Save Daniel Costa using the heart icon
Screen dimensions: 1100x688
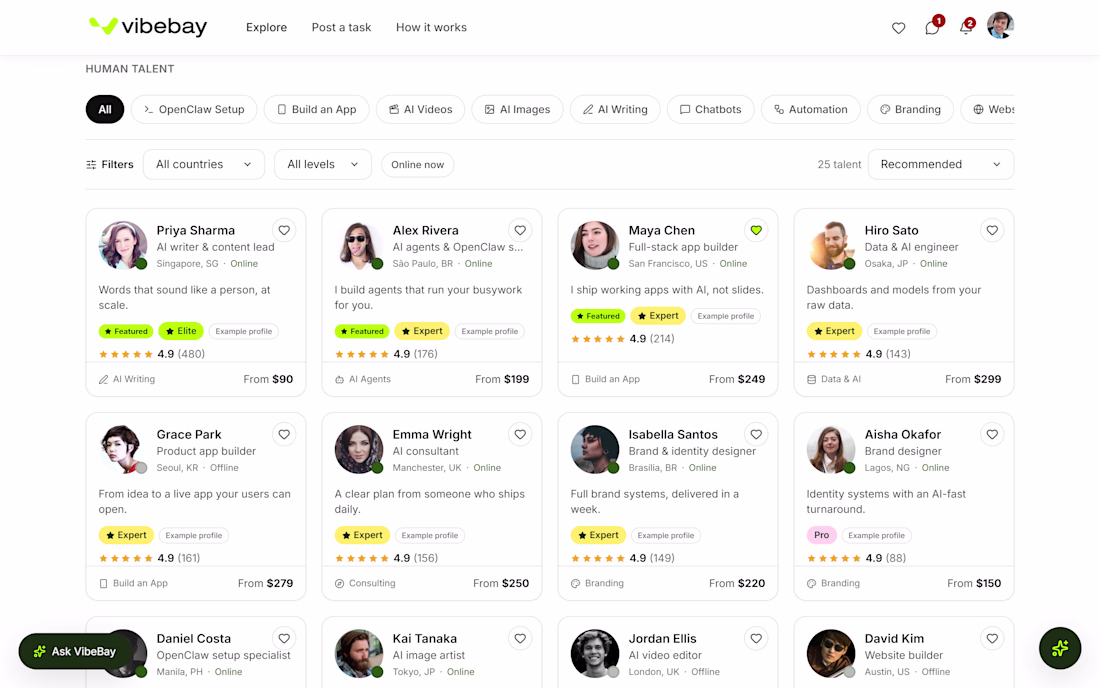pyautogui.click(x=284, y=638)
